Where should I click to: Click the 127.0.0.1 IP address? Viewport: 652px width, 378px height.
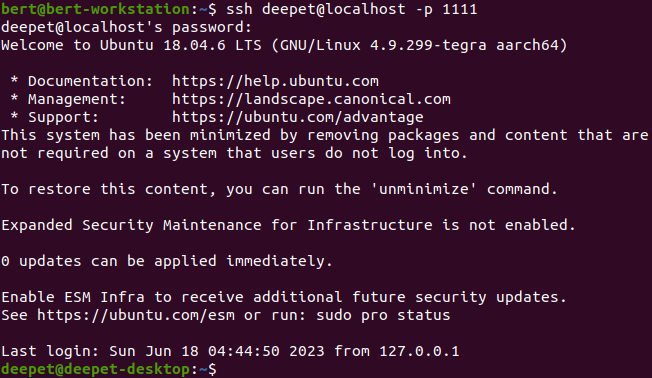coord(419,351)
